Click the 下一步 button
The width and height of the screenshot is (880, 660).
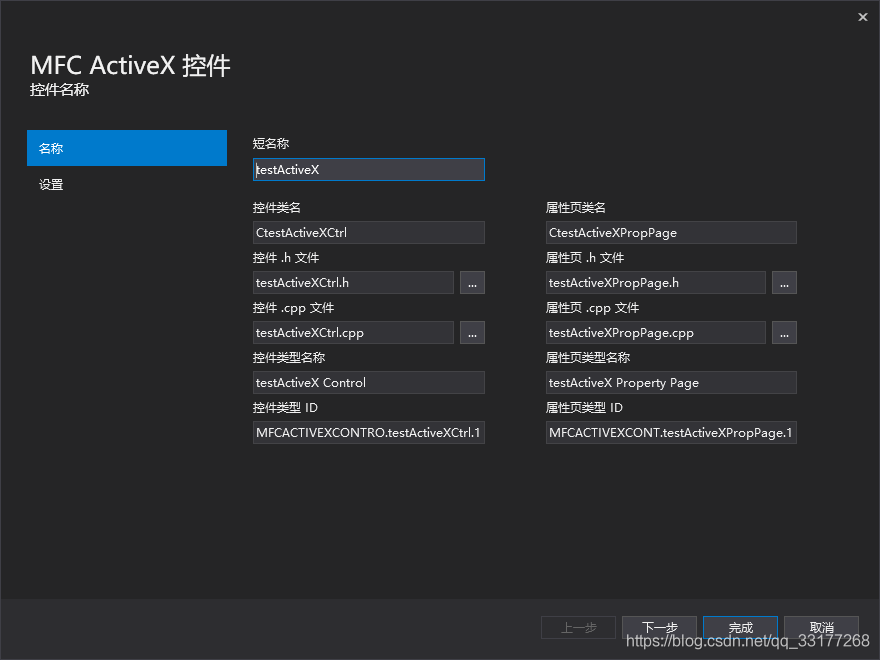(x=659, y=628)
